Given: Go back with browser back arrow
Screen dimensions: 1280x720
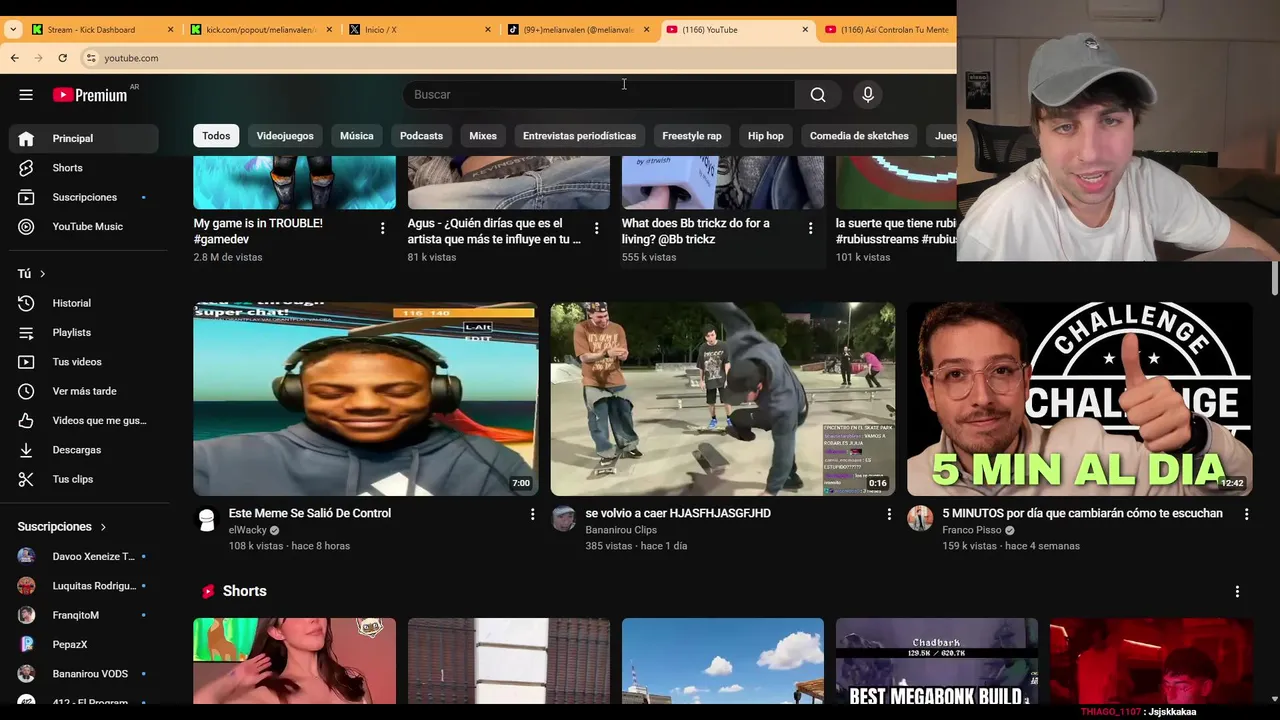Looking at the screenshot, I should point(14,58).
